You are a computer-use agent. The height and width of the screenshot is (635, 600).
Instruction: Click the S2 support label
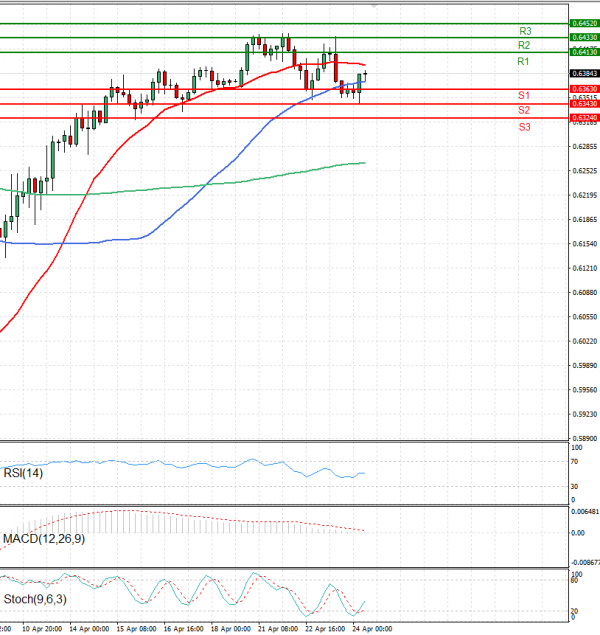524,110
